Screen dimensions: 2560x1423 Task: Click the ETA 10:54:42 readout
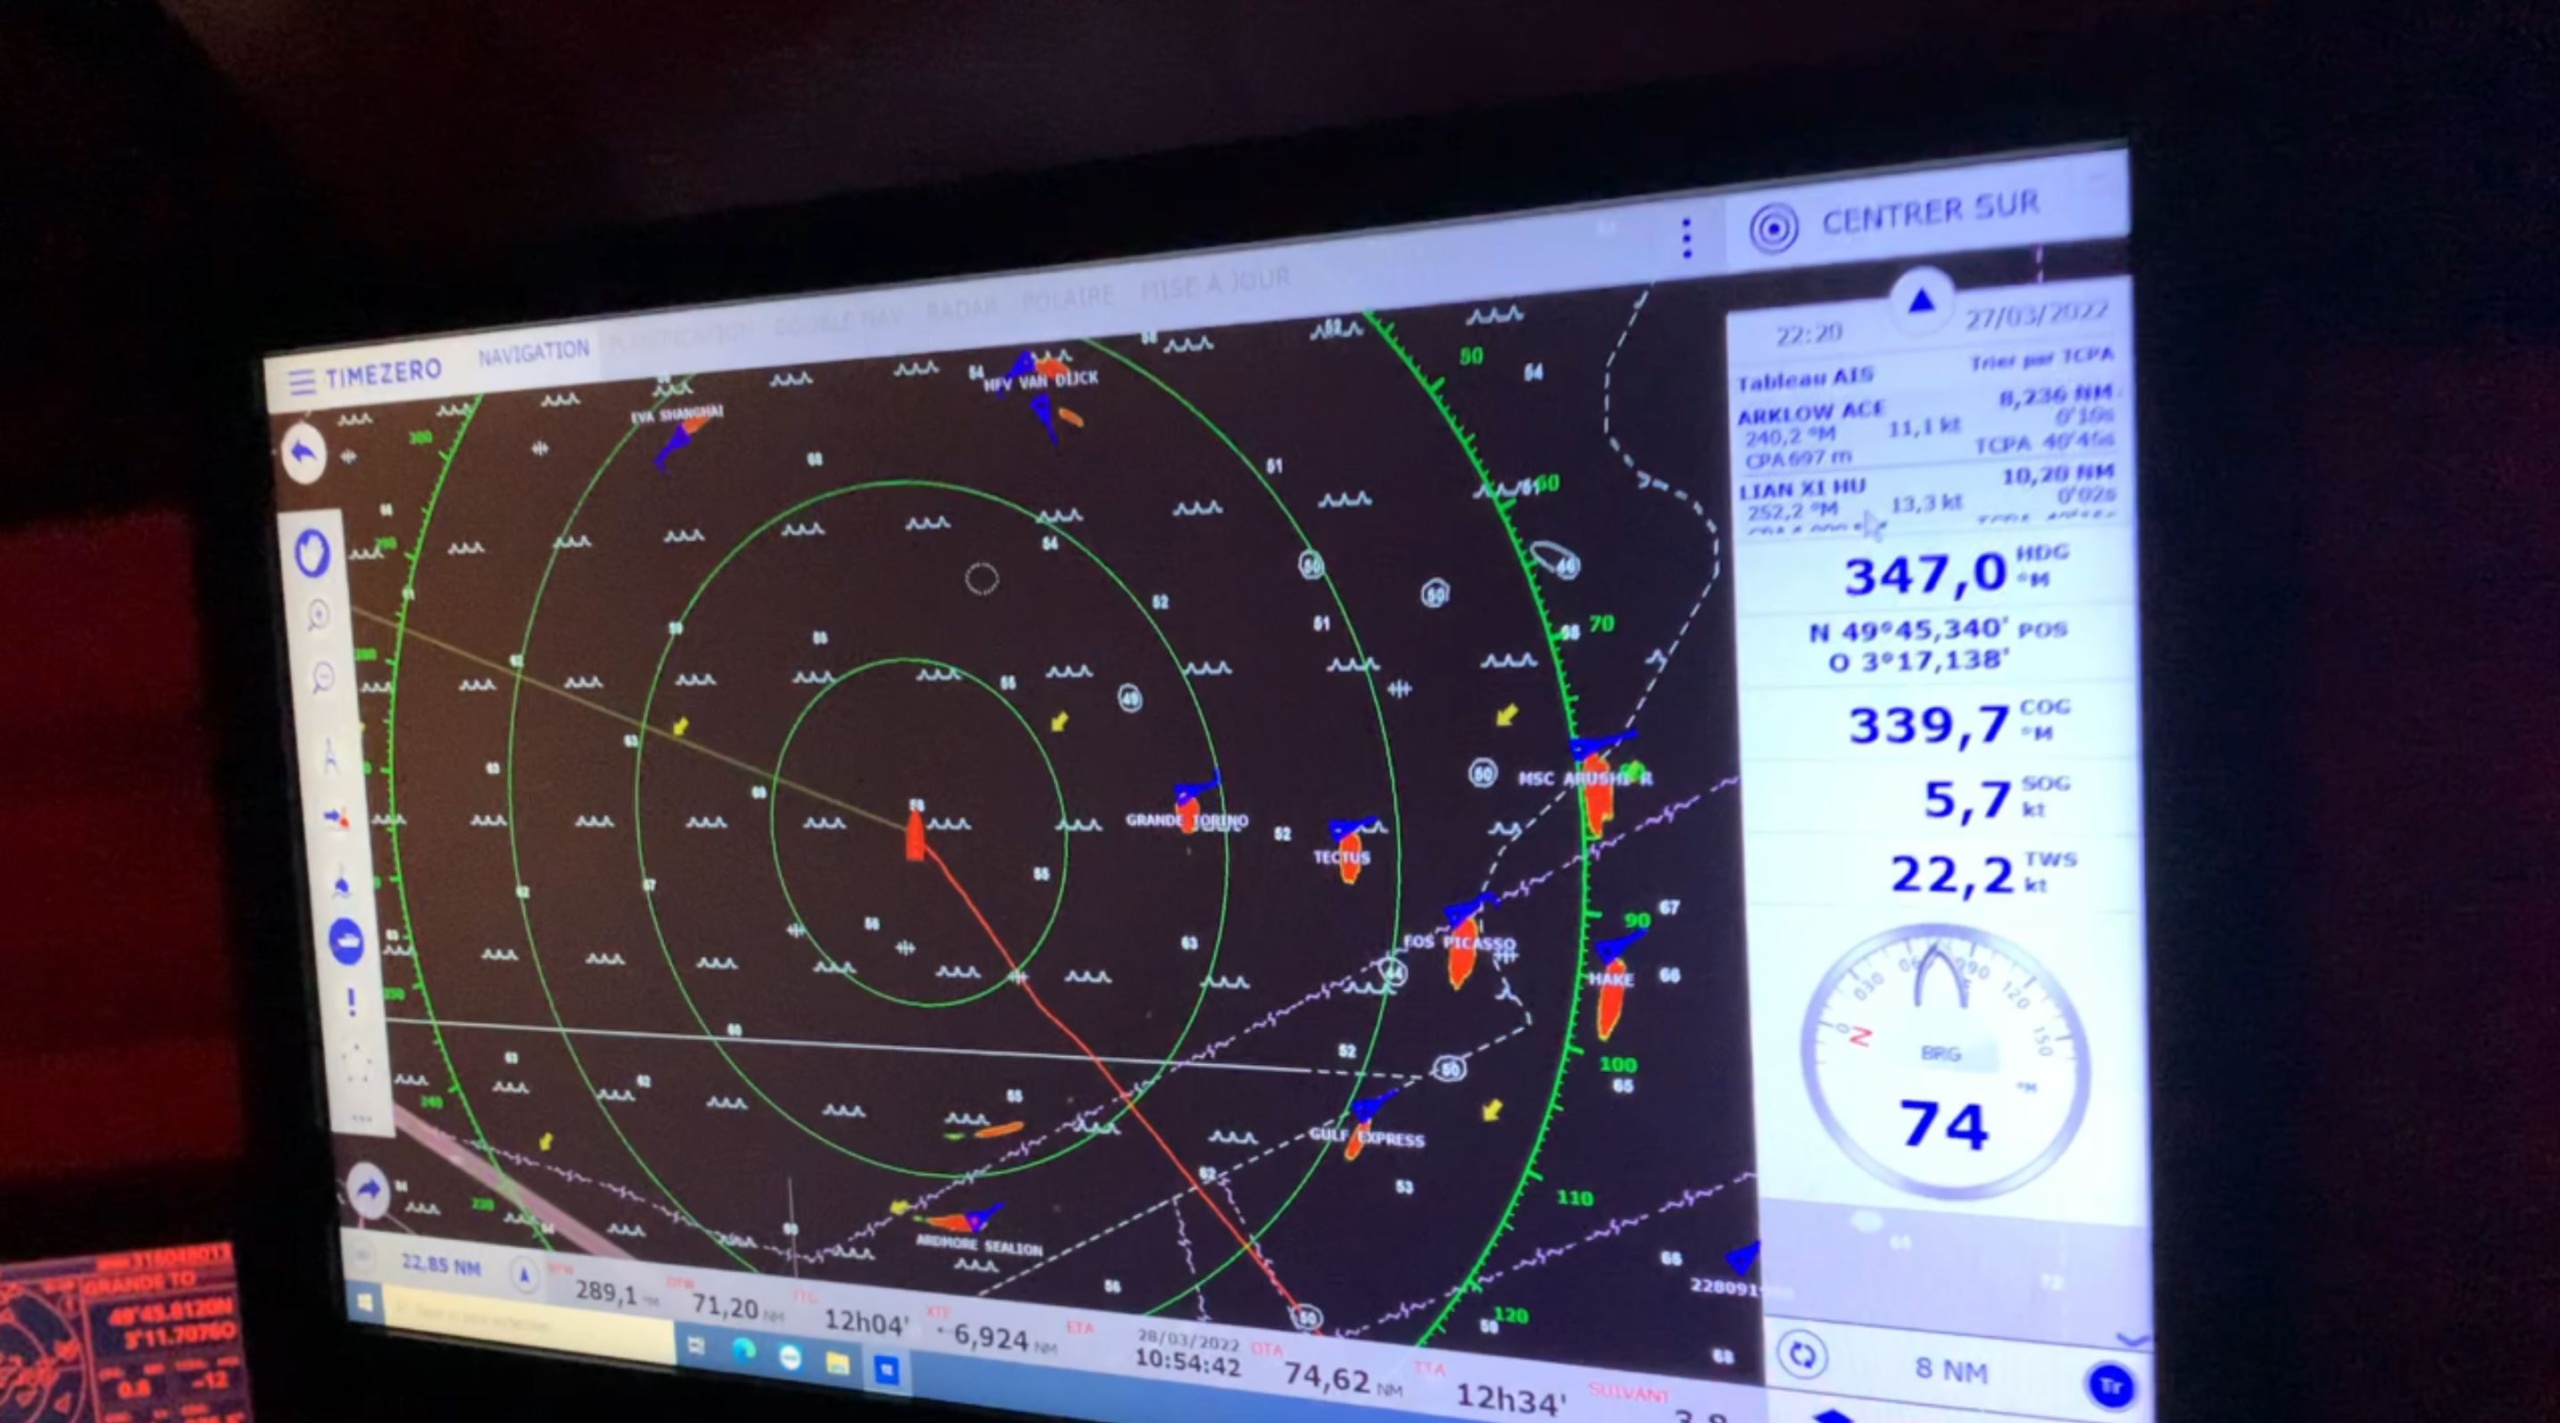(1187, 1362)
